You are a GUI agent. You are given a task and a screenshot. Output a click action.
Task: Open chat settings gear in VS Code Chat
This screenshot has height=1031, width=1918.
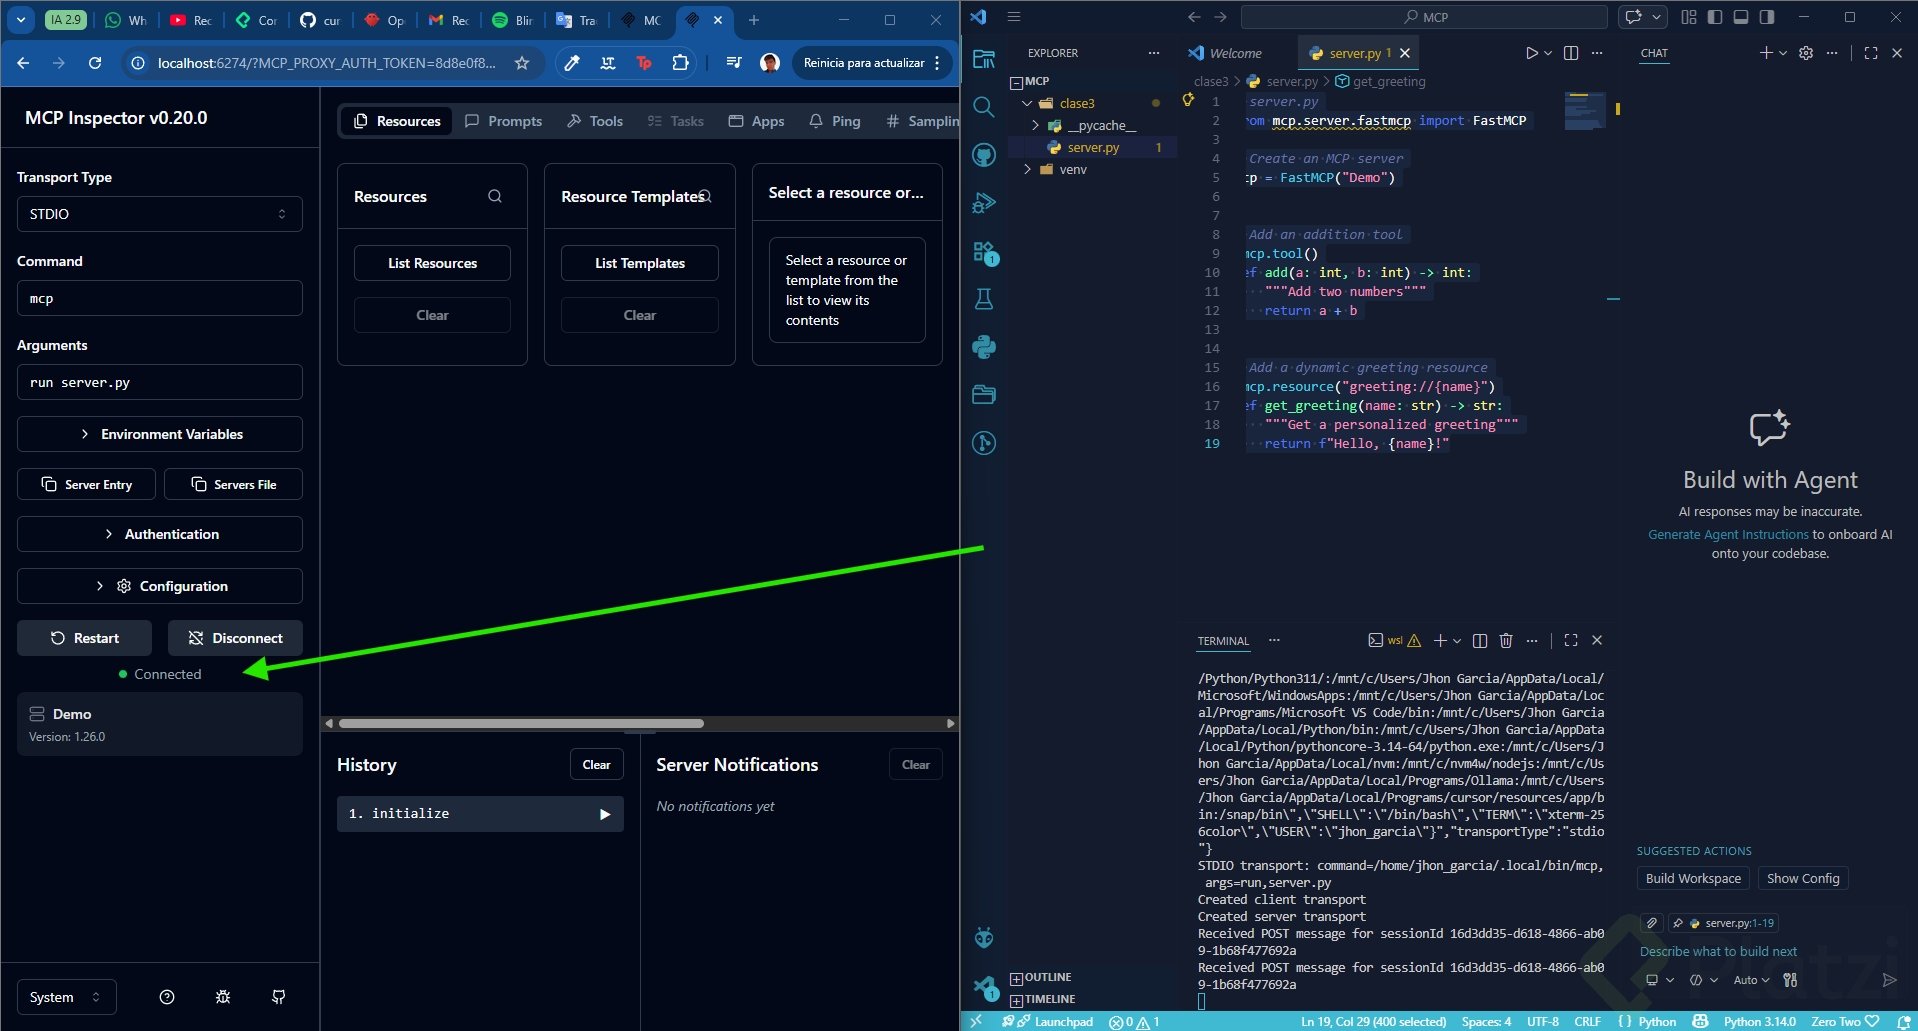coord(1806,53)
